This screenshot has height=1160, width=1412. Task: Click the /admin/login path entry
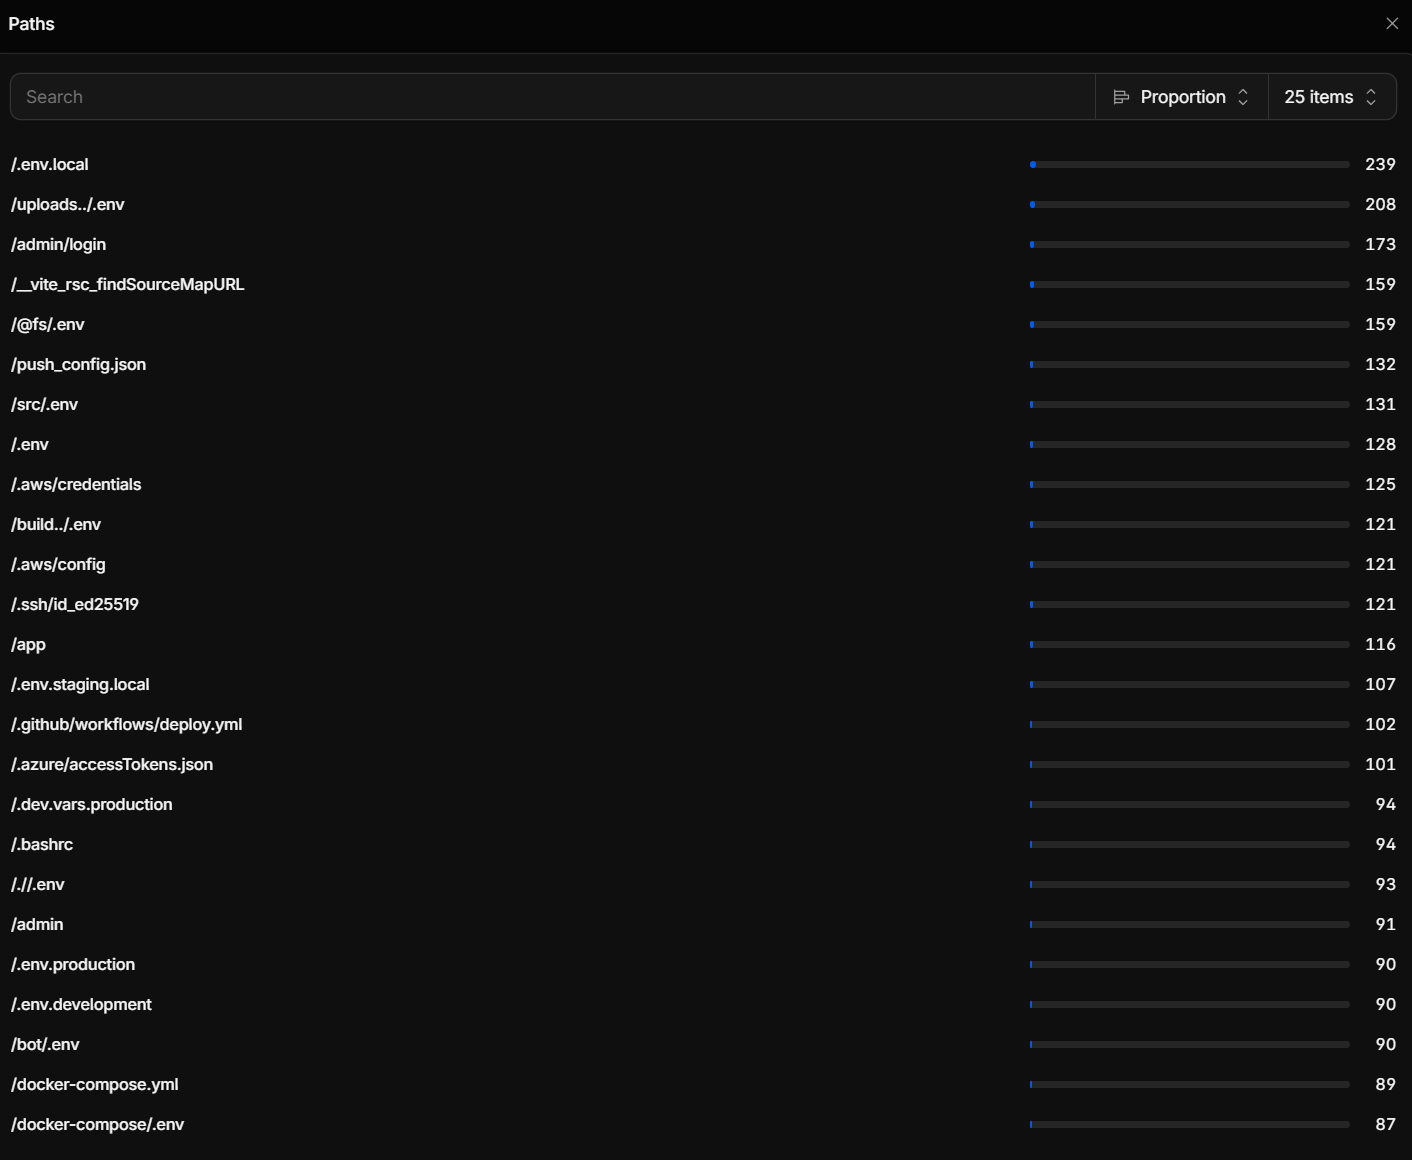pyautogui.click(x=59, y=244)
